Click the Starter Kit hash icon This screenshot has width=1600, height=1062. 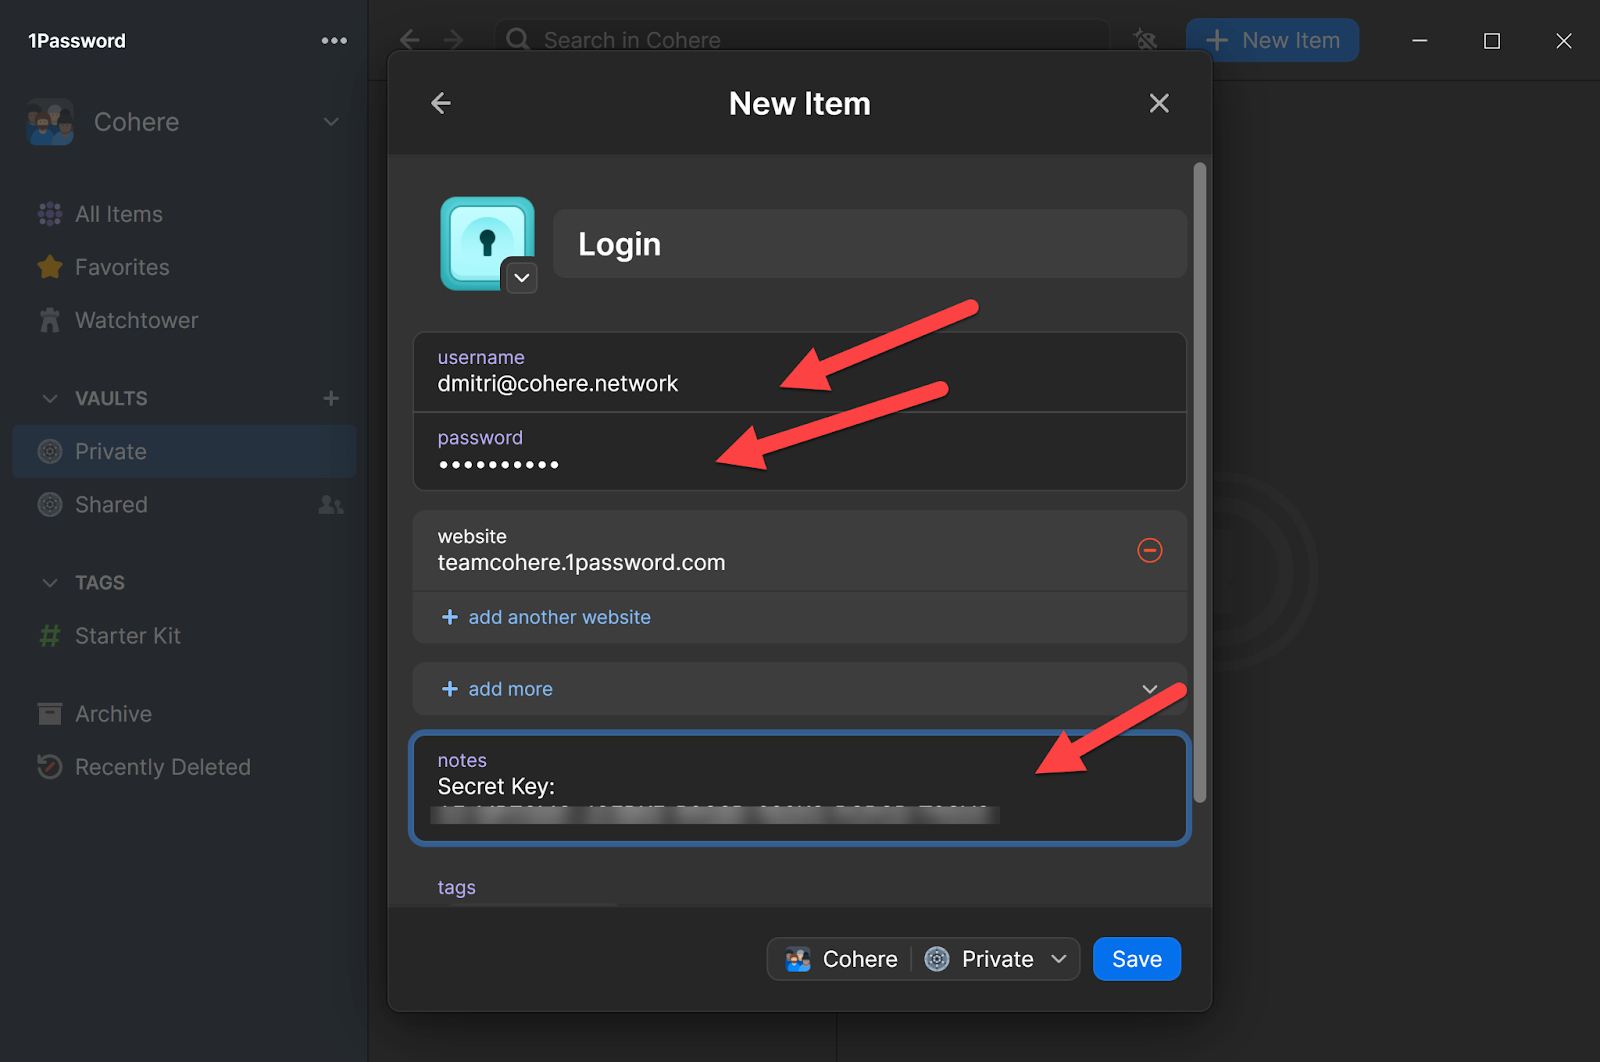[x=50, y=636]
